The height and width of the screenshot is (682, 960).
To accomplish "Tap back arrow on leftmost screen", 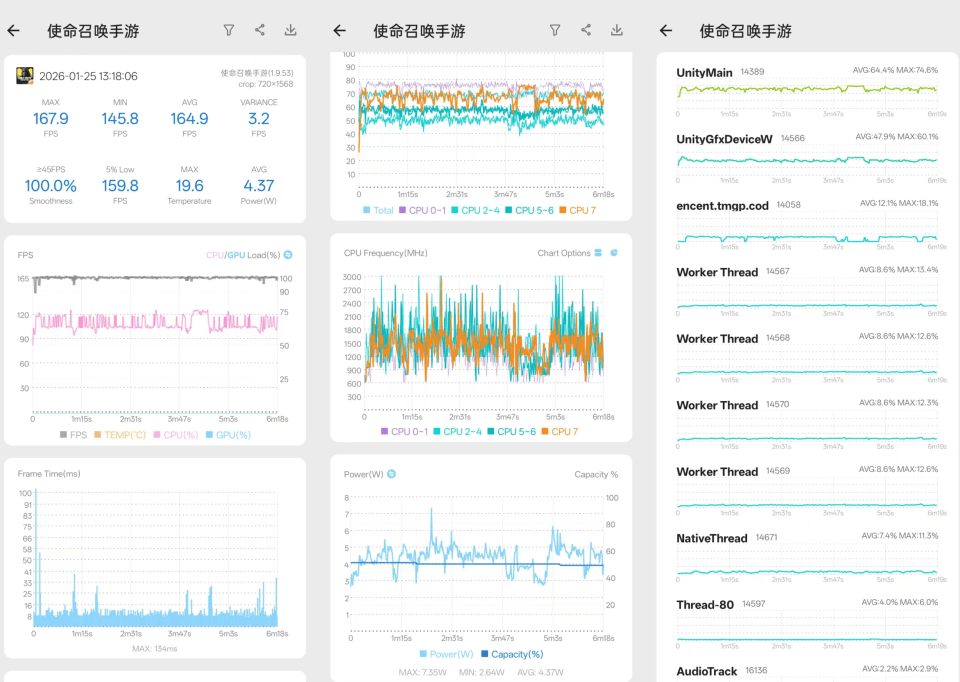I will click(x=13, y=31).
